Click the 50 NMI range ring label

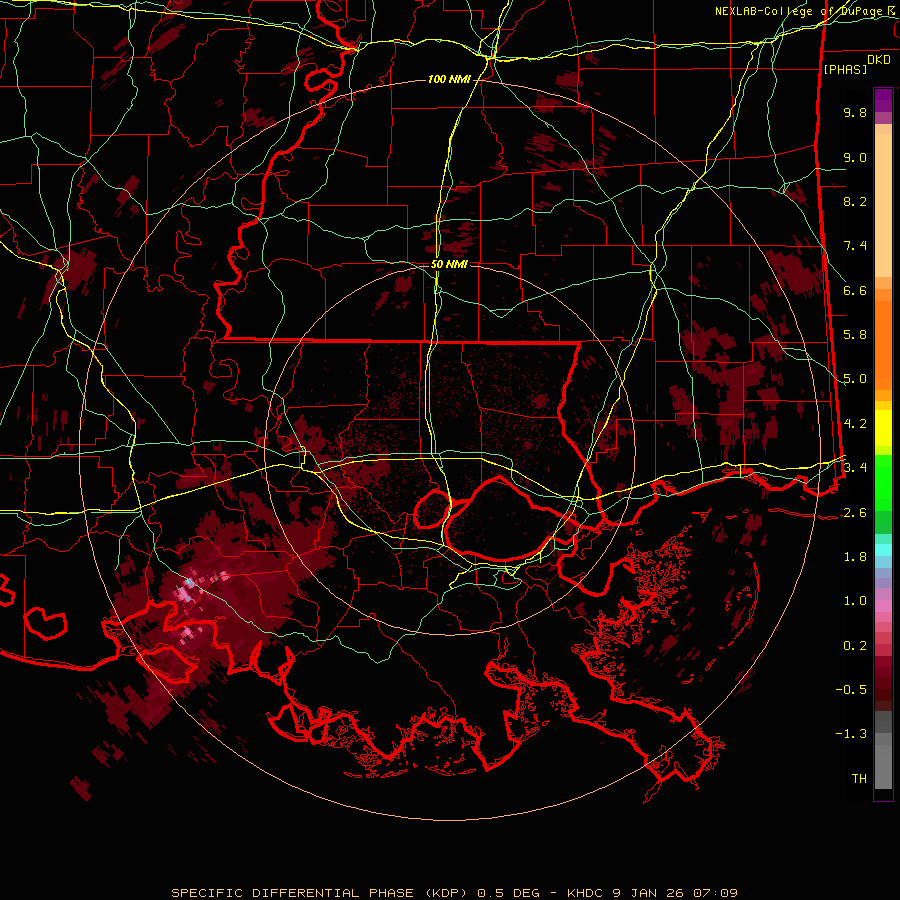tap(449, 264)
